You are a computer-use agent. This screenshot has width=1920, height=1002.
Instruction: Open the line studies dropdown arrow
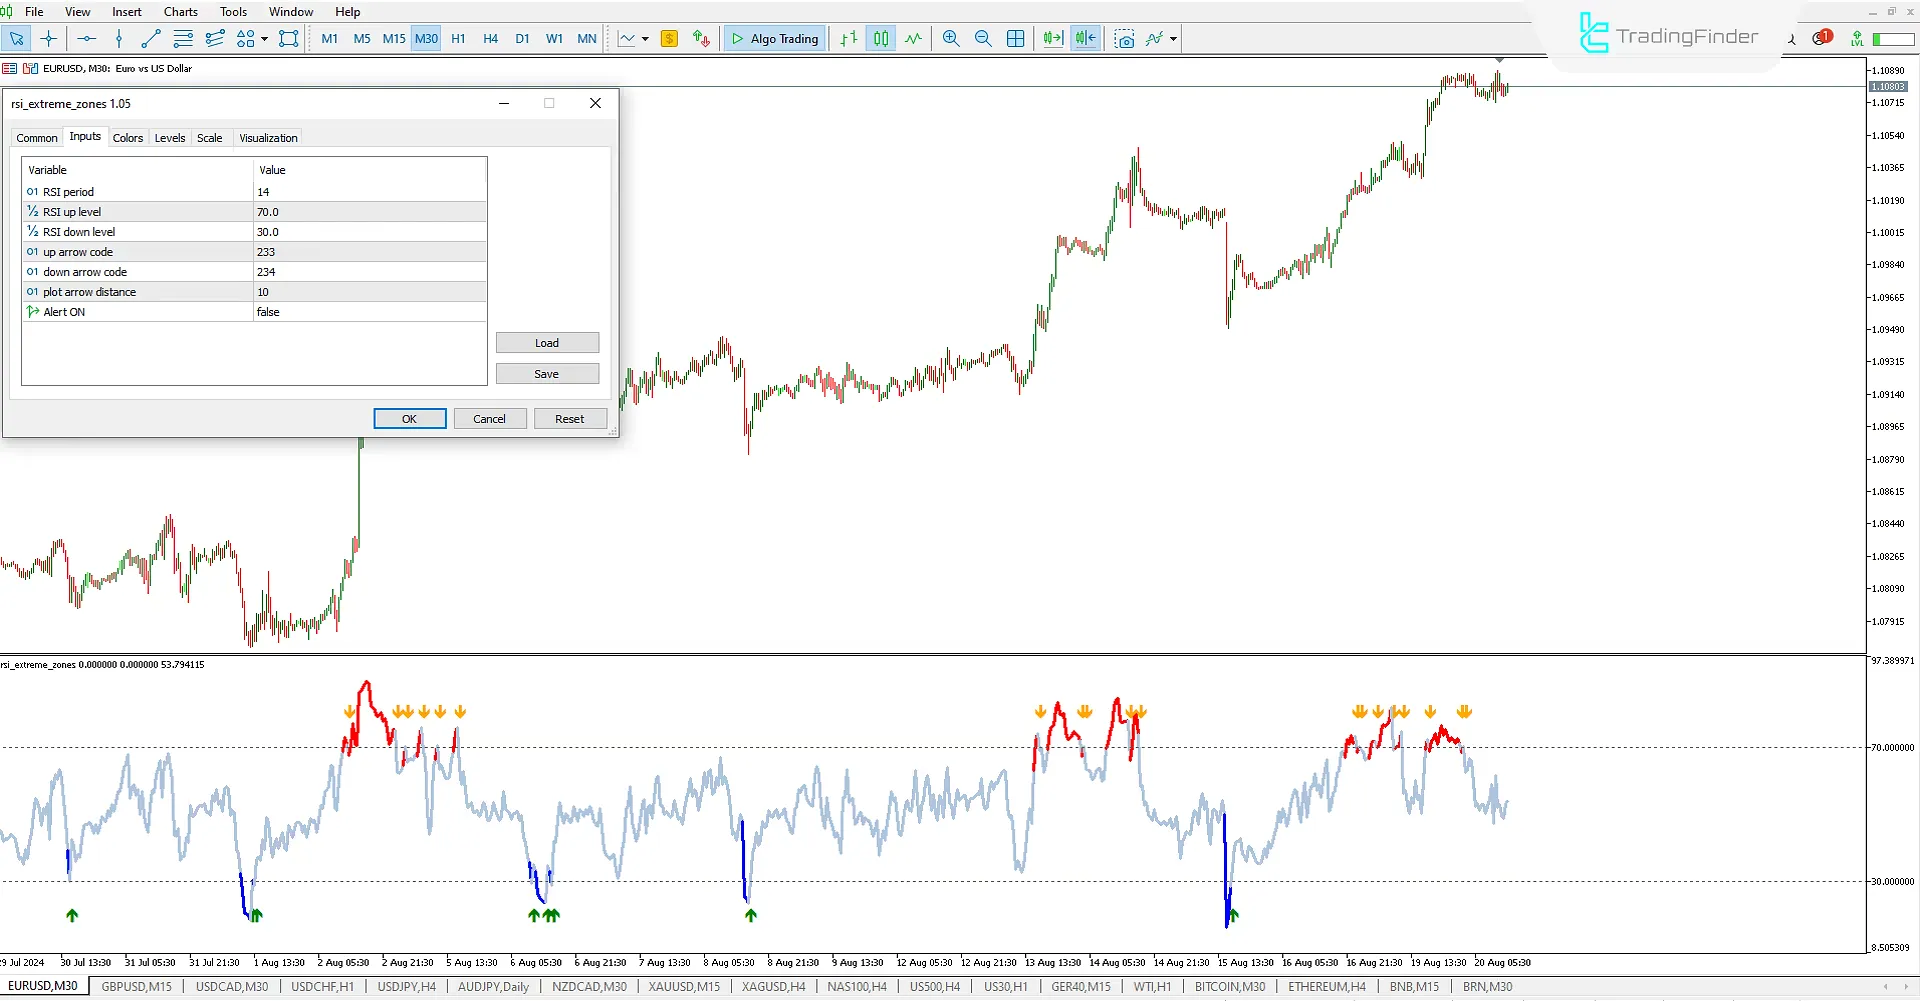(x=645, y=38)
